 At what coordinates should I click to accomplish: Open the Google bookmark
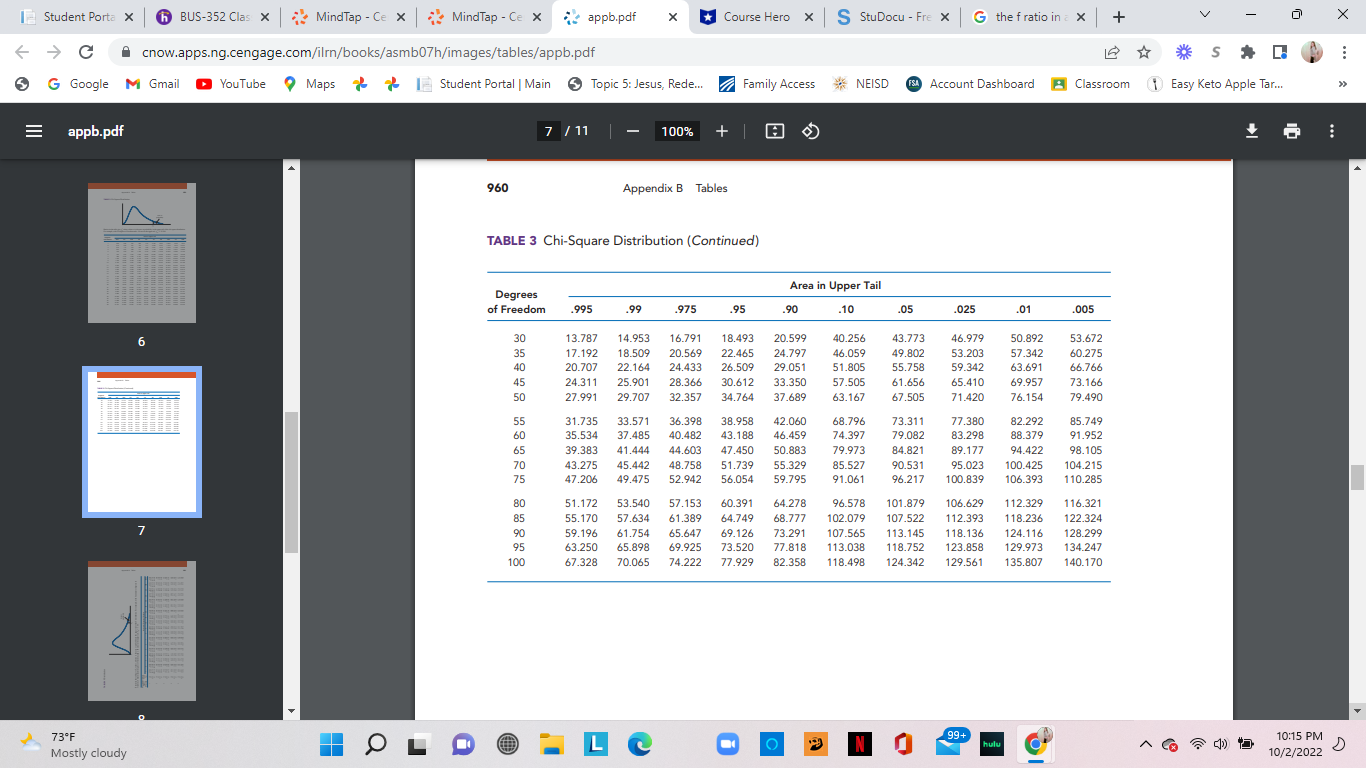click(x=78, y=84)
